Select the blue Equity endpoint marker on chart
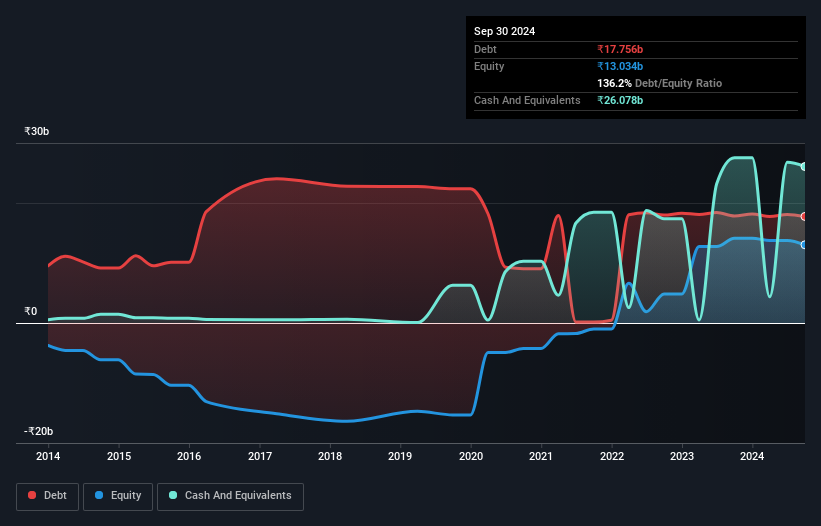The image size is (821, 526). click(803, 245)
